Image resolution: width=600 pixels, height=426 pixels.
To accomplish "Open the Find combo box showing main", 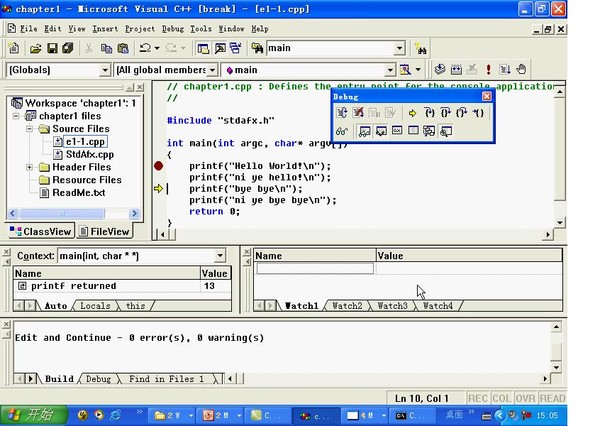I will (399, 48).
